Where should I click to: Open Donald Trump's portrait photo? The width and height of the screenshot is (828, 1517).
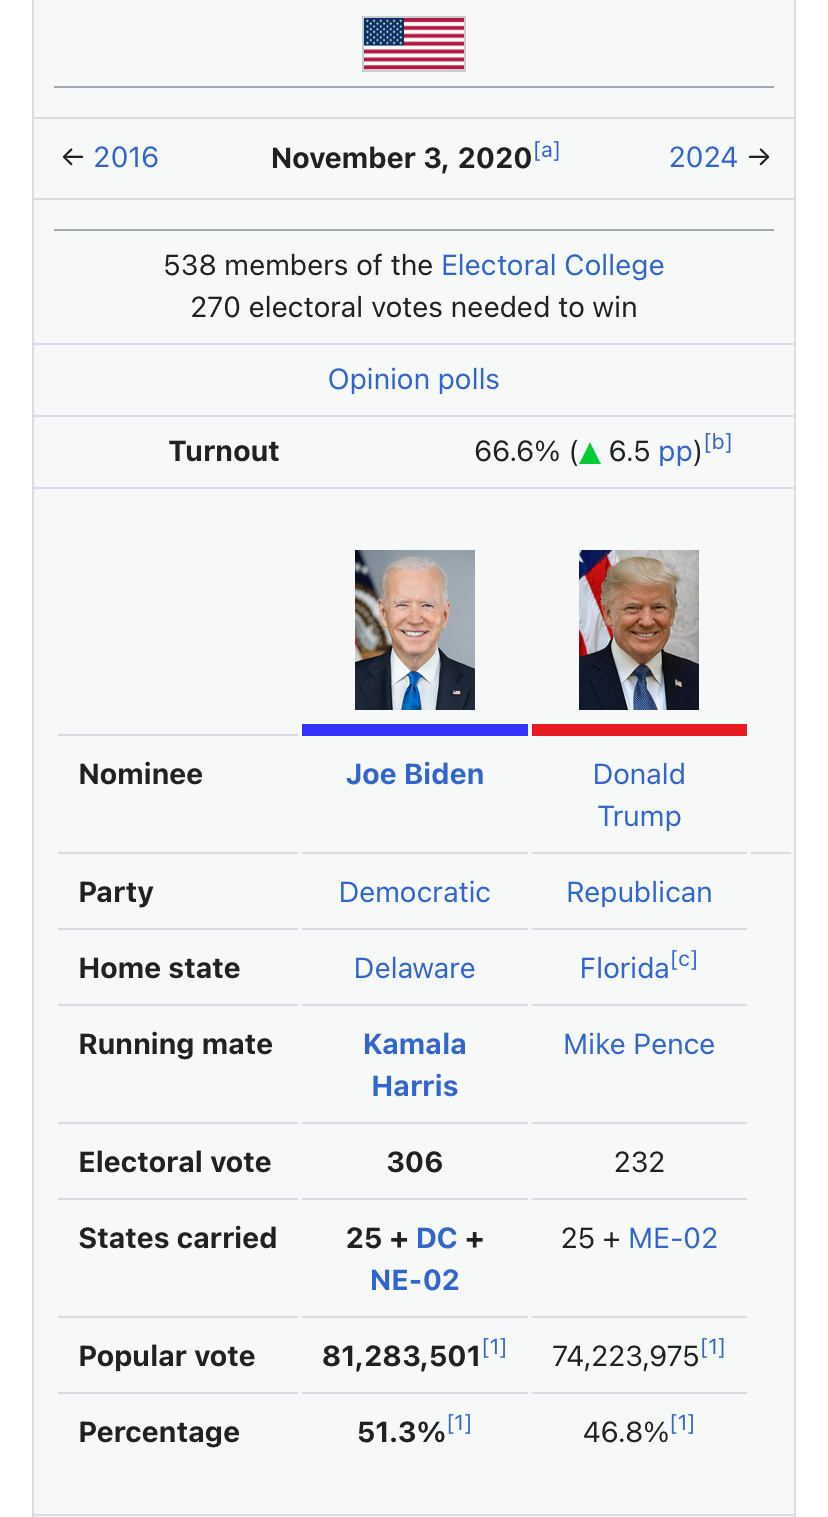tap(639, 630)
